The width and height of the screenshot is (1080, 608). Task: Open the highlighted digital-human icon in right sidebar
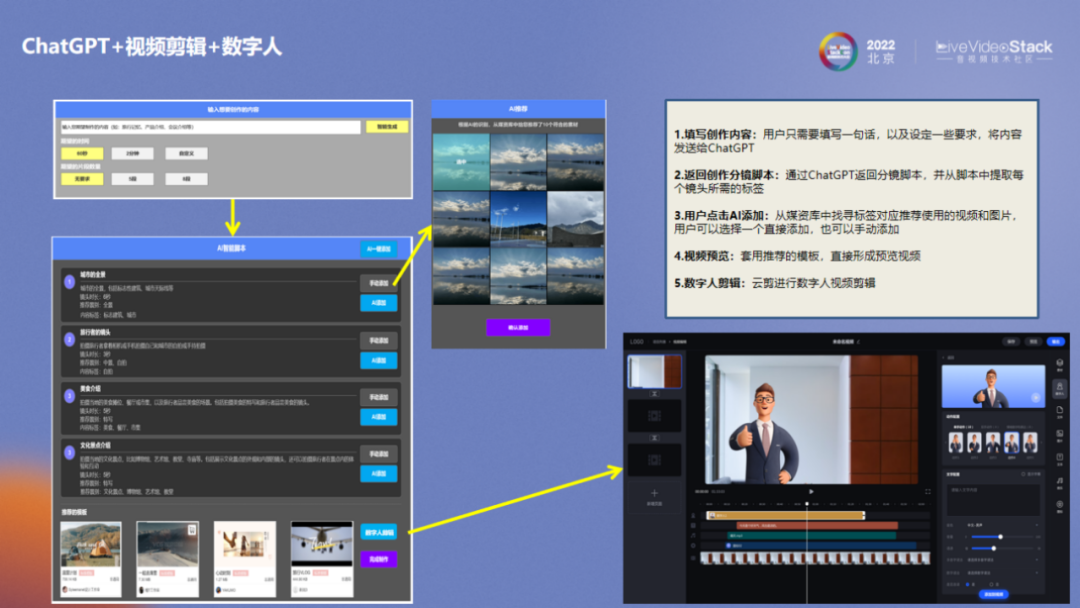pos(1059,388)
